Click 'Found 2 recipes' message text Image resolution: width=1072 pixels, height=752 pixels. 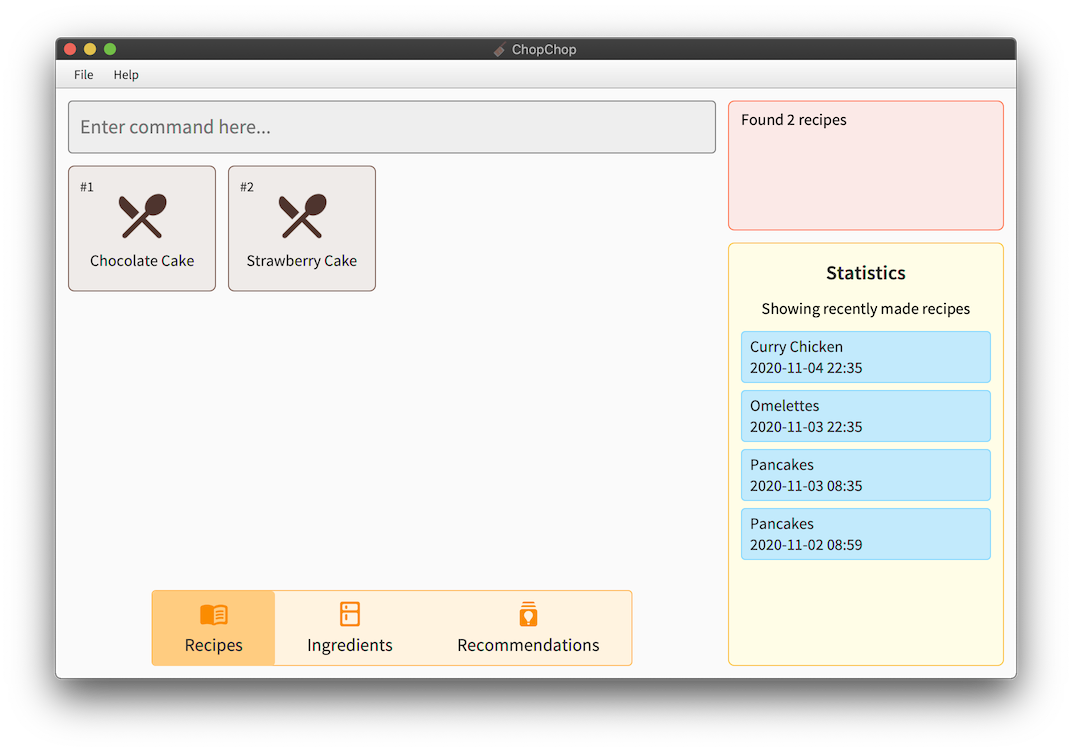point(794,120)
